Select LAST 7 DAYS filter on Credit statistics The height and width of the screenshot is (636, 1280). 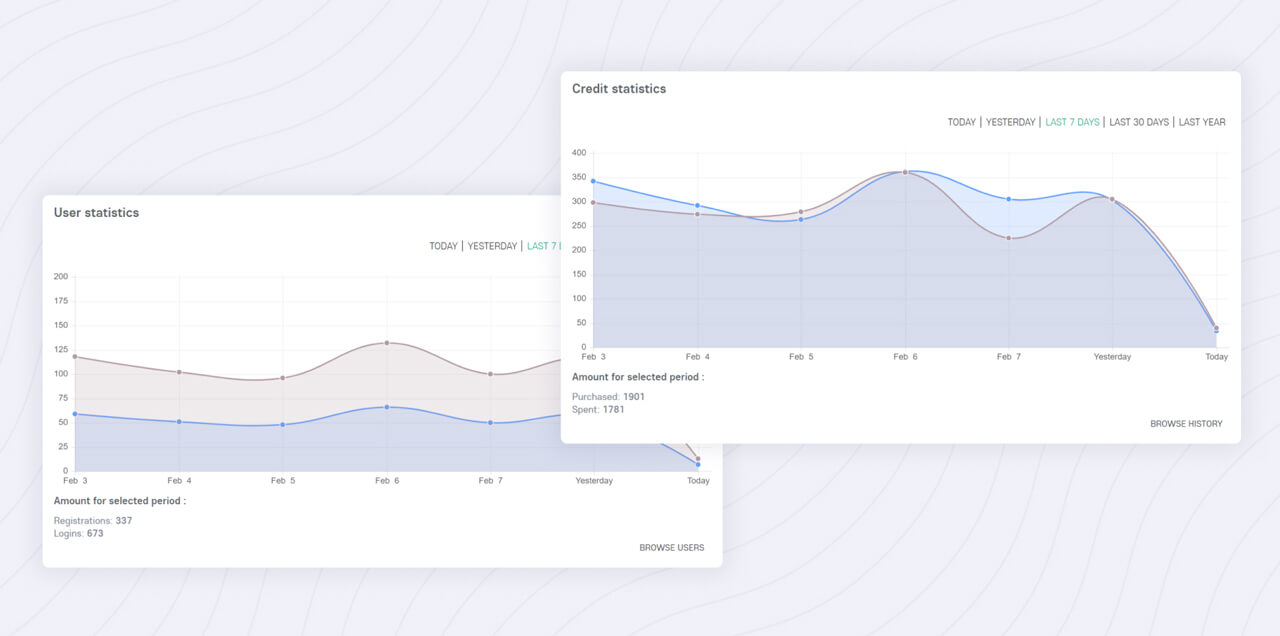pyautogui.click(x=1073, y=121)
